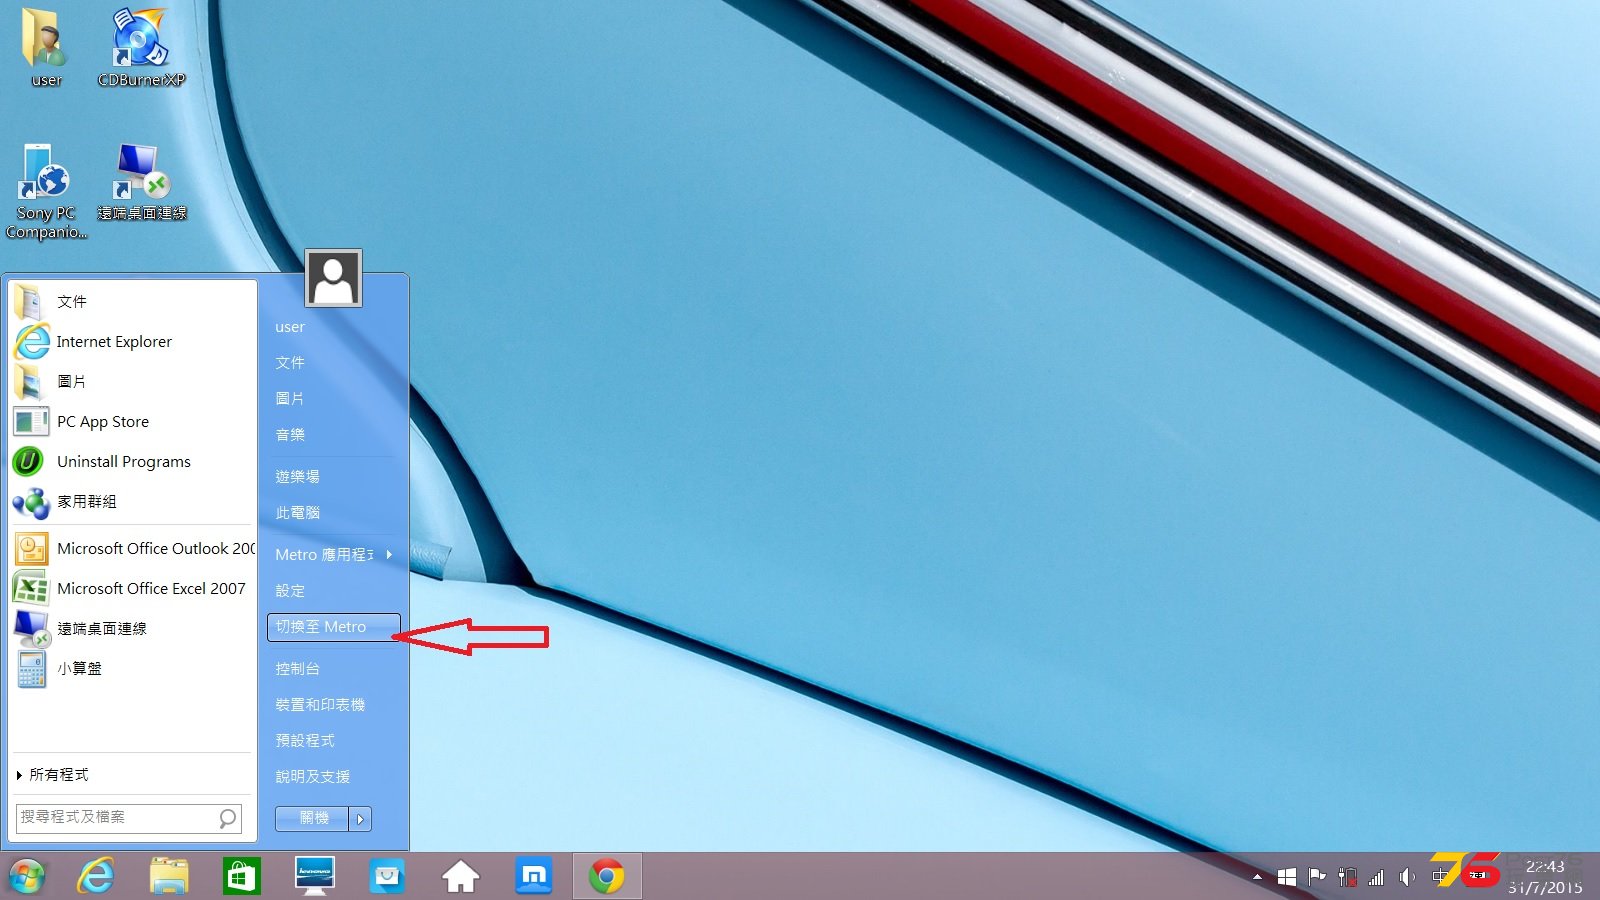Screen dimensions: 1600x900
Task: Click the Start orb button
Action: [27, 877]
